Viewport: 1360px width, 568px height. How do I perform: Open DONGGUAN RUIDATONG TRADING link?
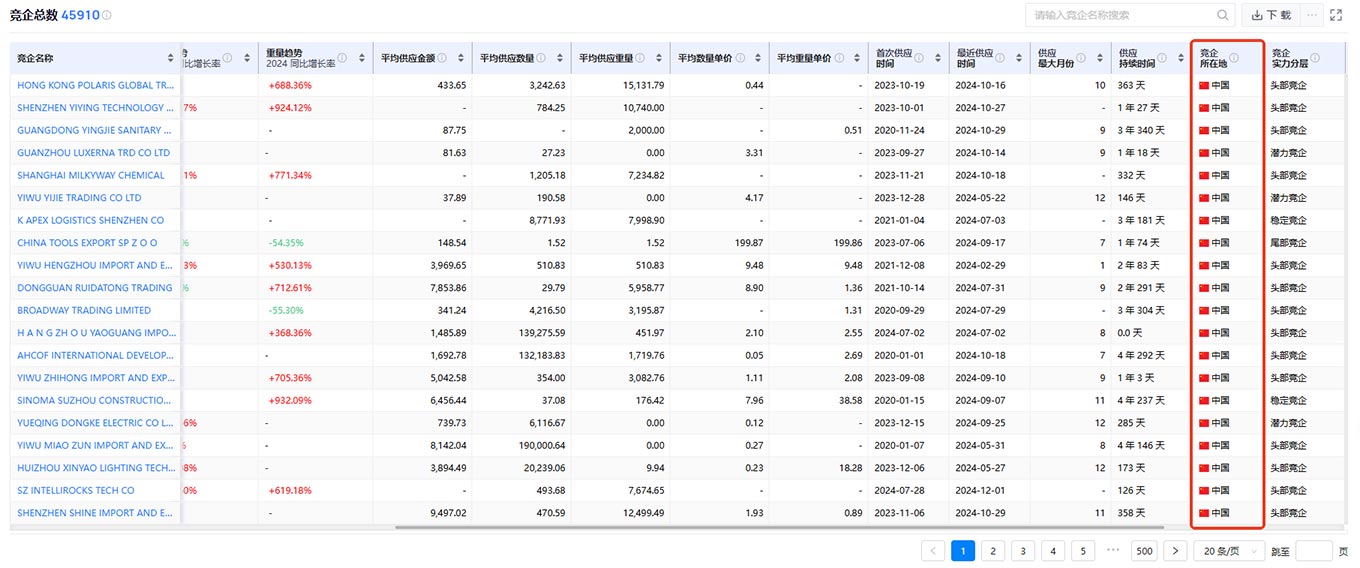tap(95, 288)
